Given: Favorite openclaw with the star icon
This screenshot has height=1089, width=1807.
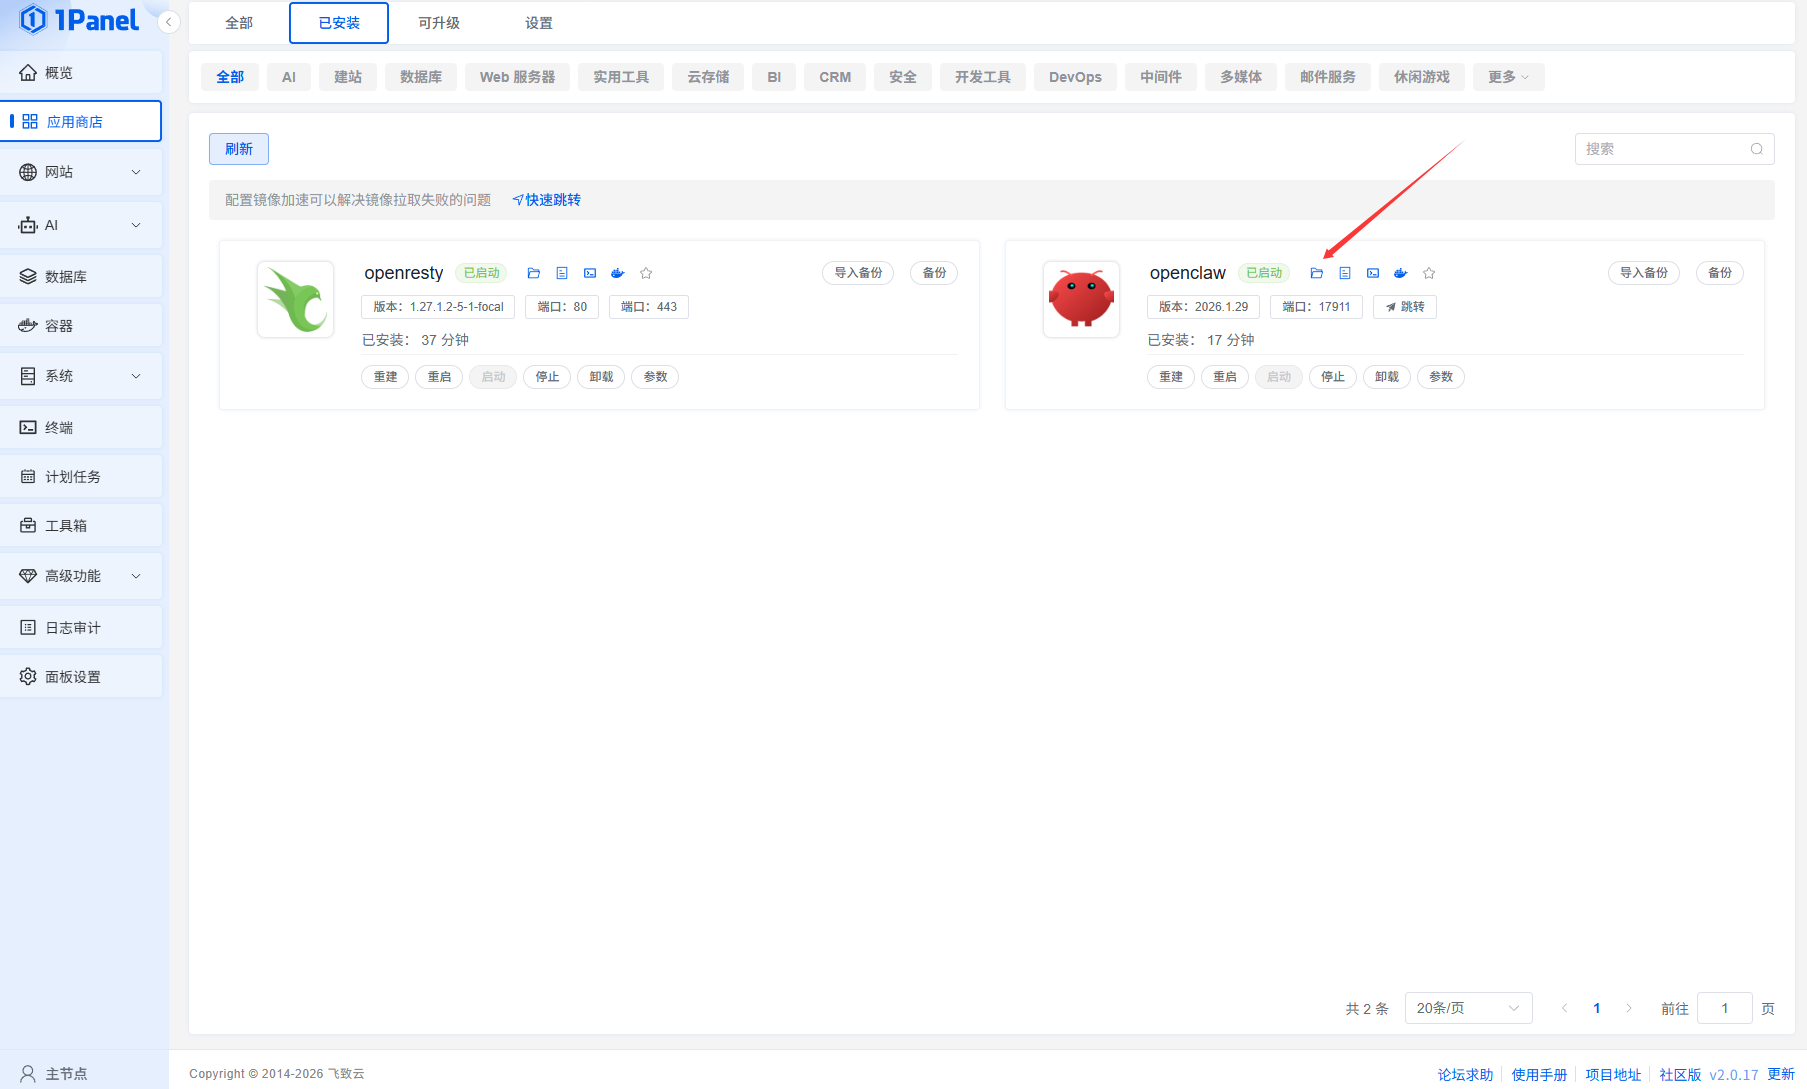Looking at the screenshot, I should (1429, 273).
